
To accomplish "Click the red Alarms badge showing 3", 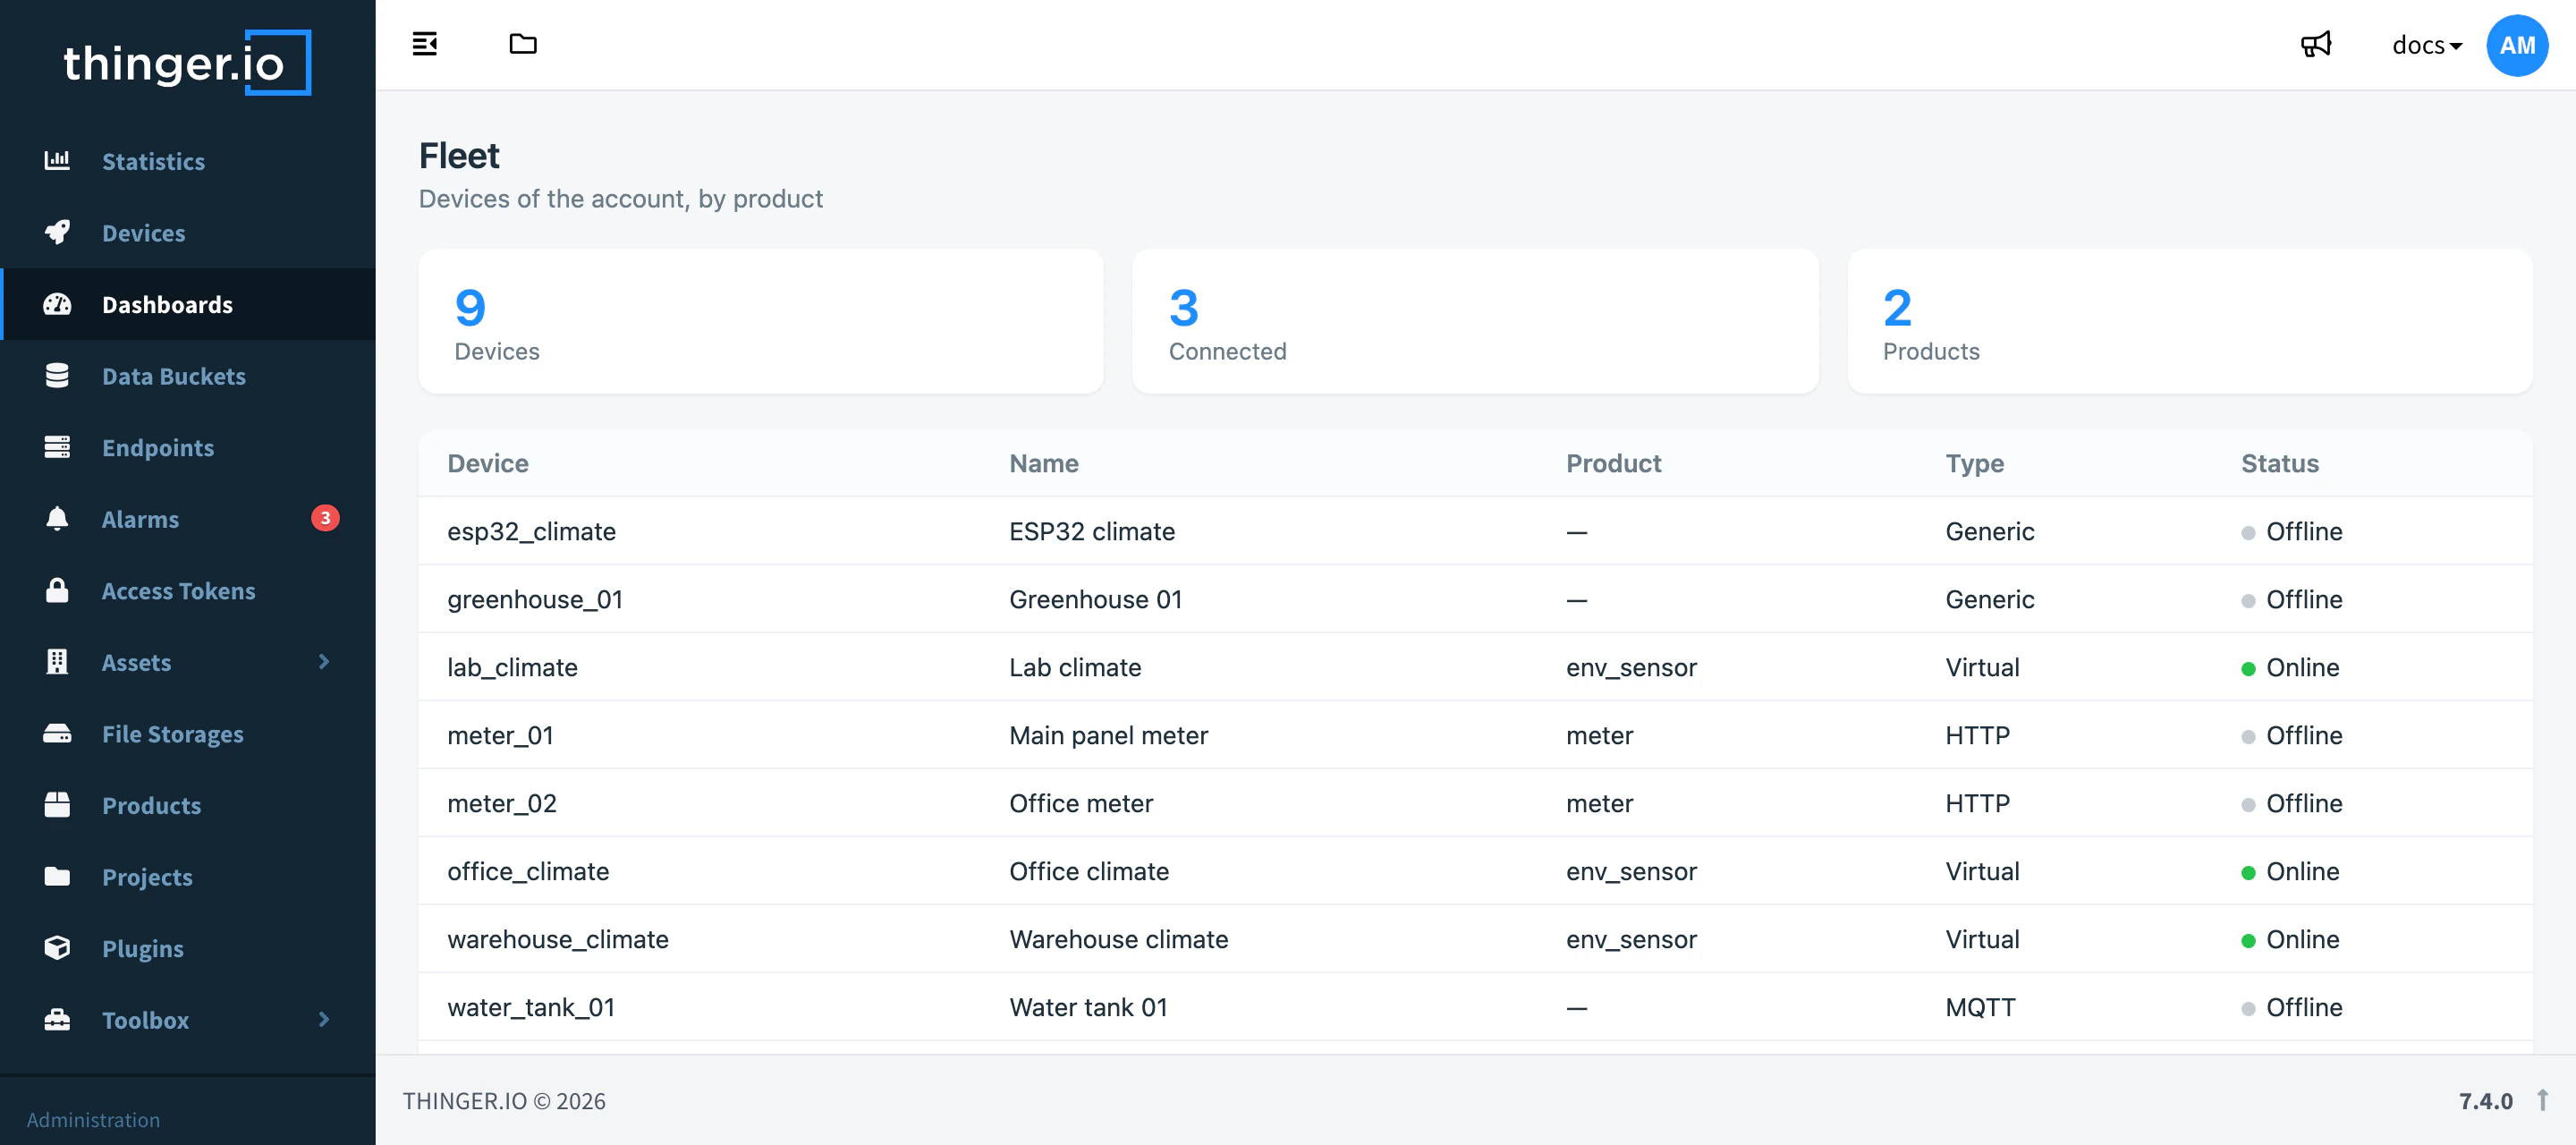I will pyautogui.click(x=325, y=518).
